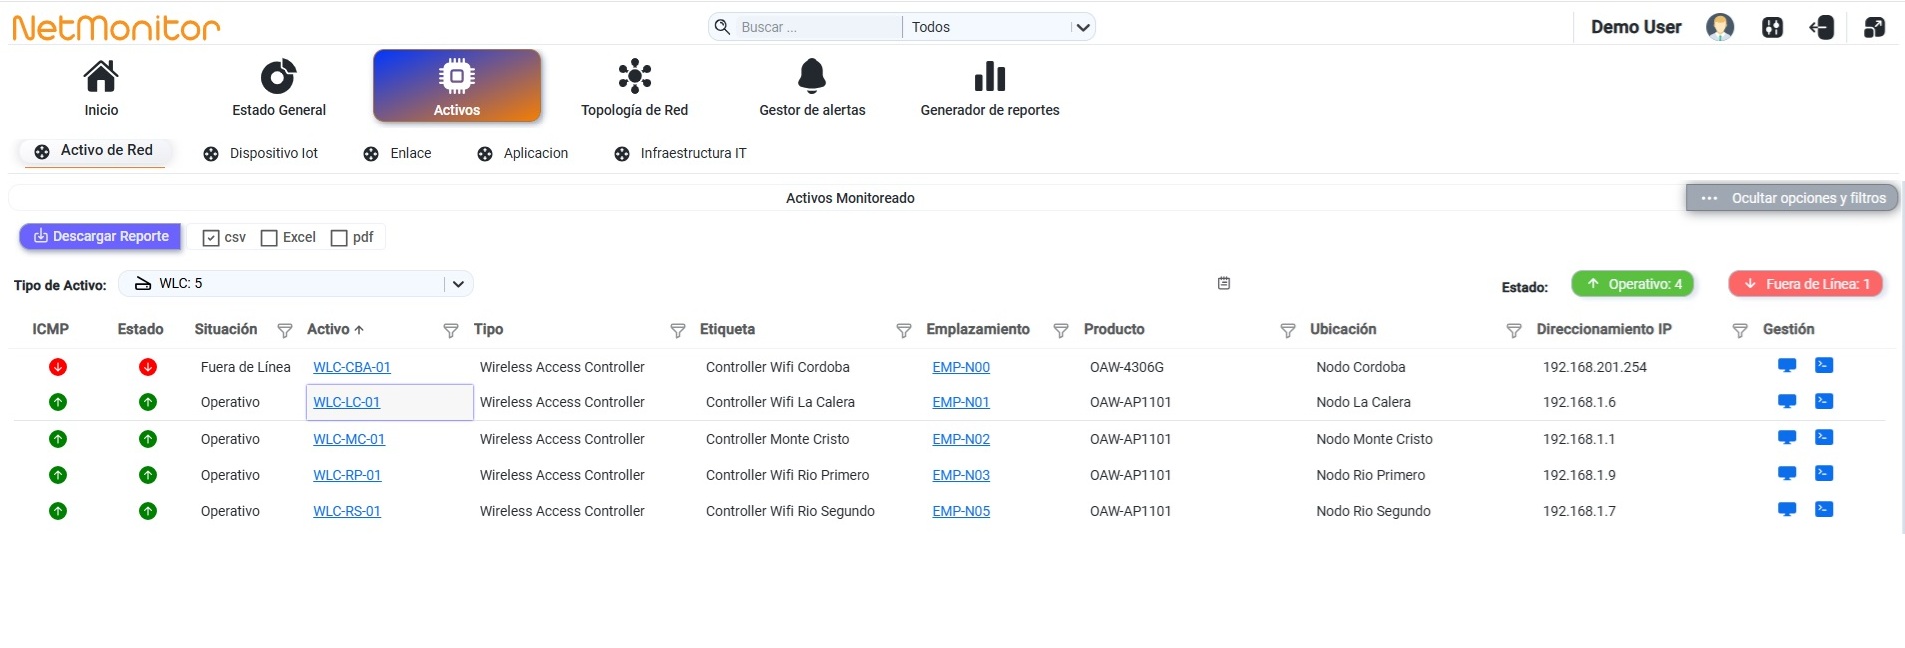Image resolution: width=1905 pixels, height=648 pixels.
Task: Click the calendar icon above the table
Action: coord(1224,283)
